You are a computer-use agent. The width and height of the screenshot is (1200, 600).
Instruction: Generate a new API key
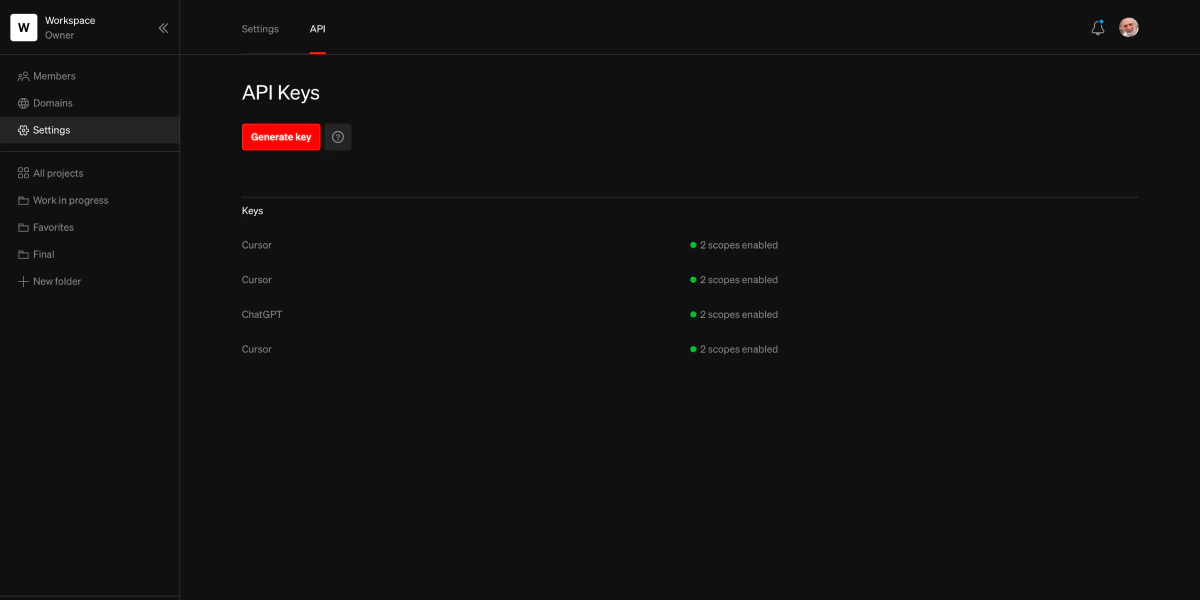coord(281,137)
